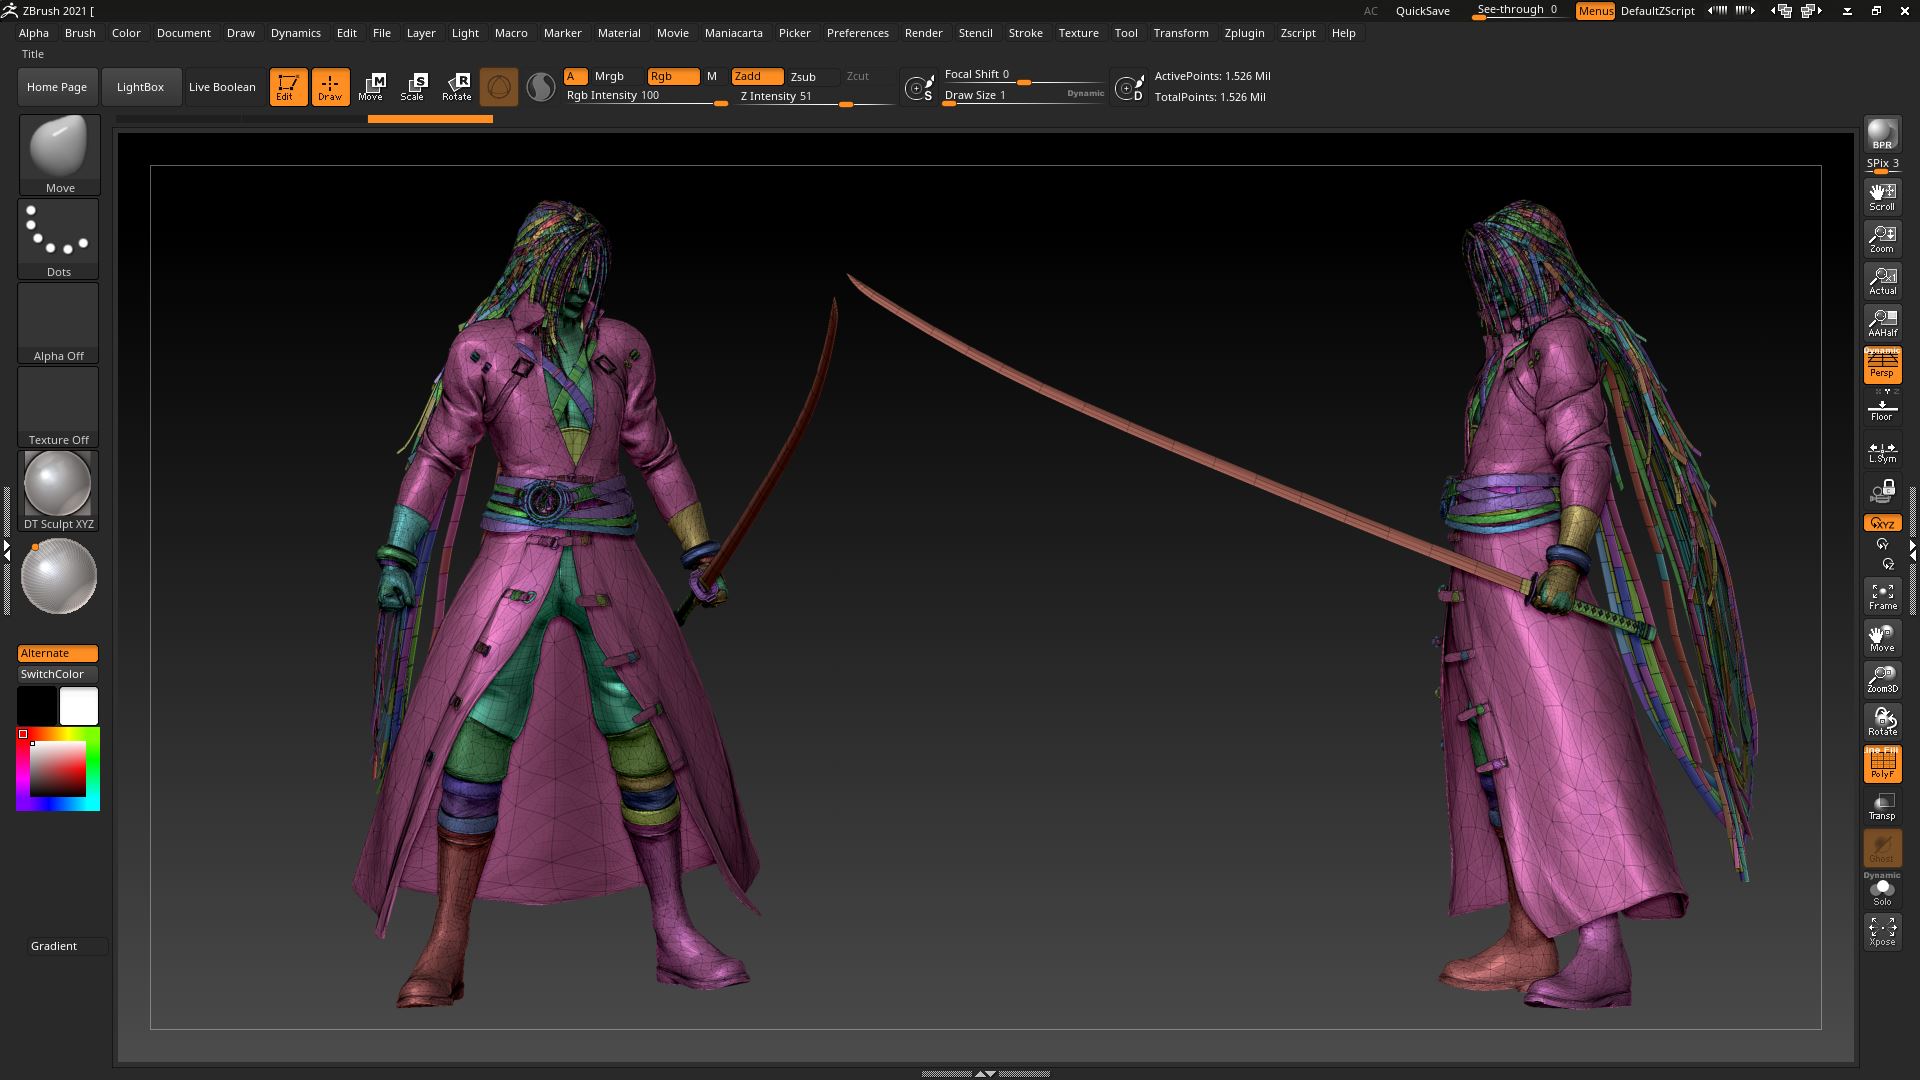
Task: Set view to Actual size
Action: [x=1882, y=280]
